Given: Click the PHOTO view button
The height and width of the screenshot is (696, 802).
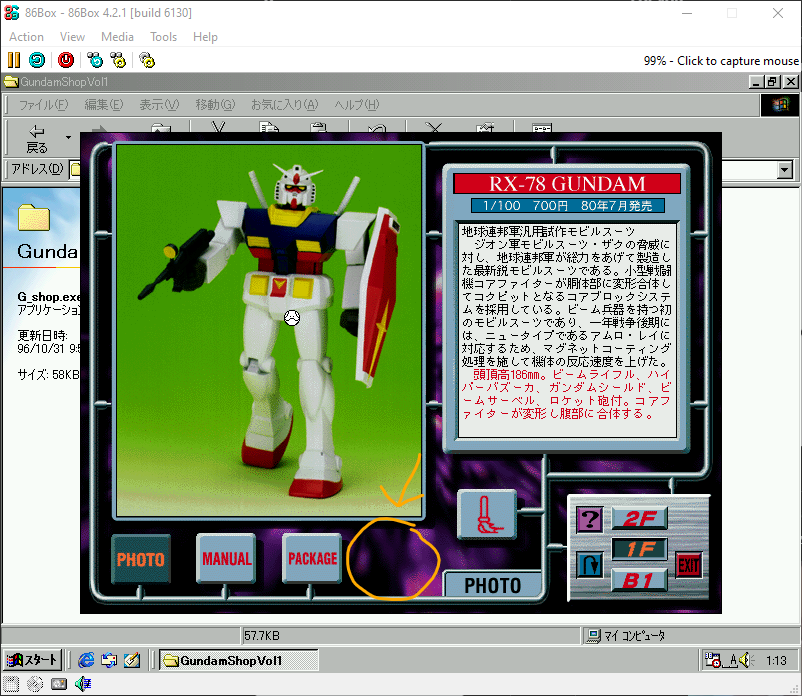Looking at the screenshot, I should [x=141, y=558].
